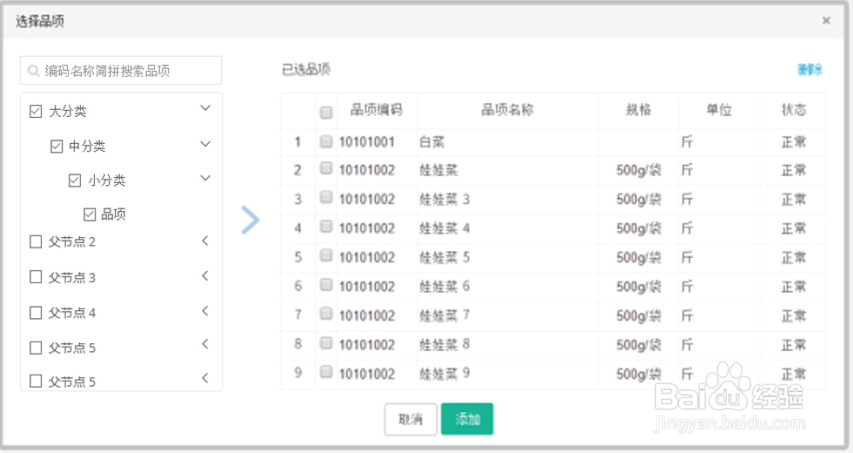
Task: Expand 父节点 3 arrow
Action: point(205,276)
